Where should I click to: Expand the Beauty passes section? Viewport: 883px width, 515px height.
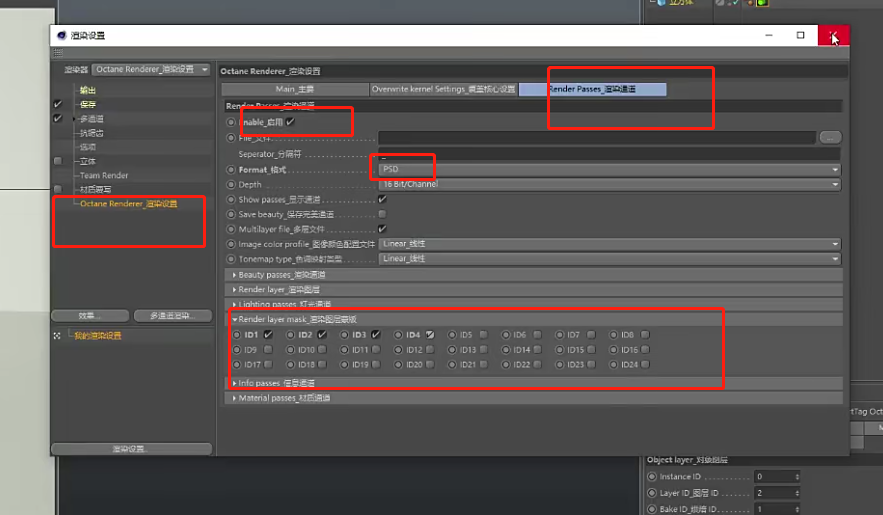pyautogui.click(x=234, y=275)
